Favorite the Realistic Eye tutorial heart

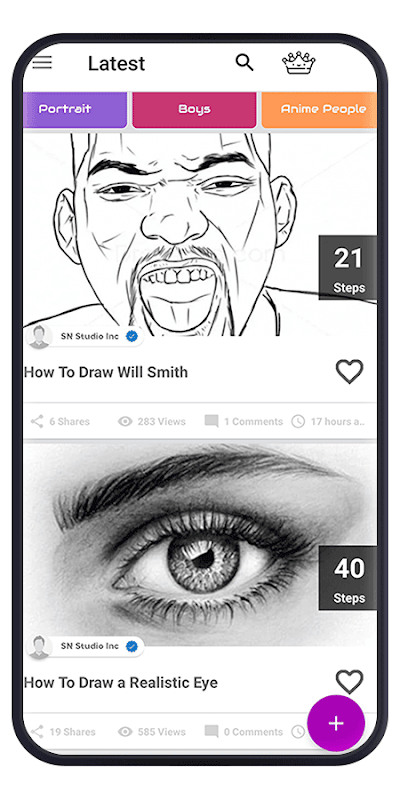[349, 682]
